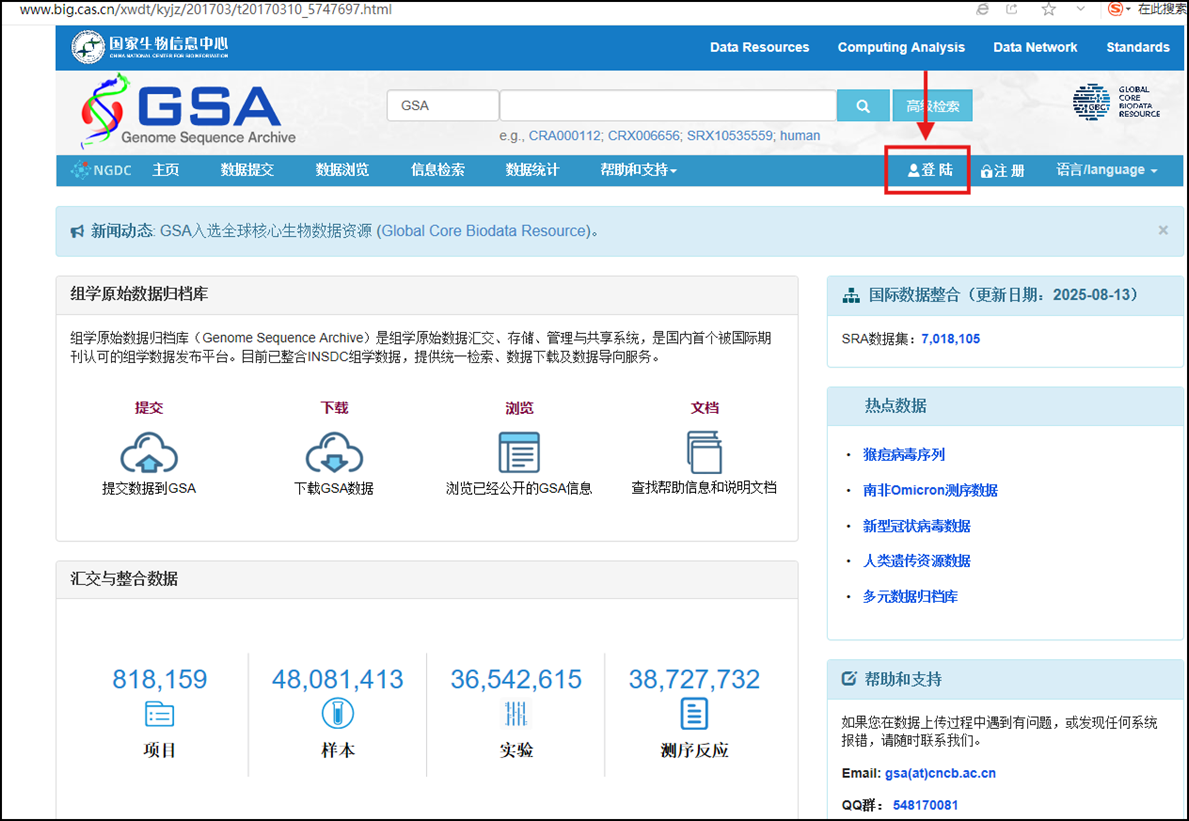Open the 猴痘病毒序列 hot data link
This screenshot has width=1189, height=821.
(904, 453)
